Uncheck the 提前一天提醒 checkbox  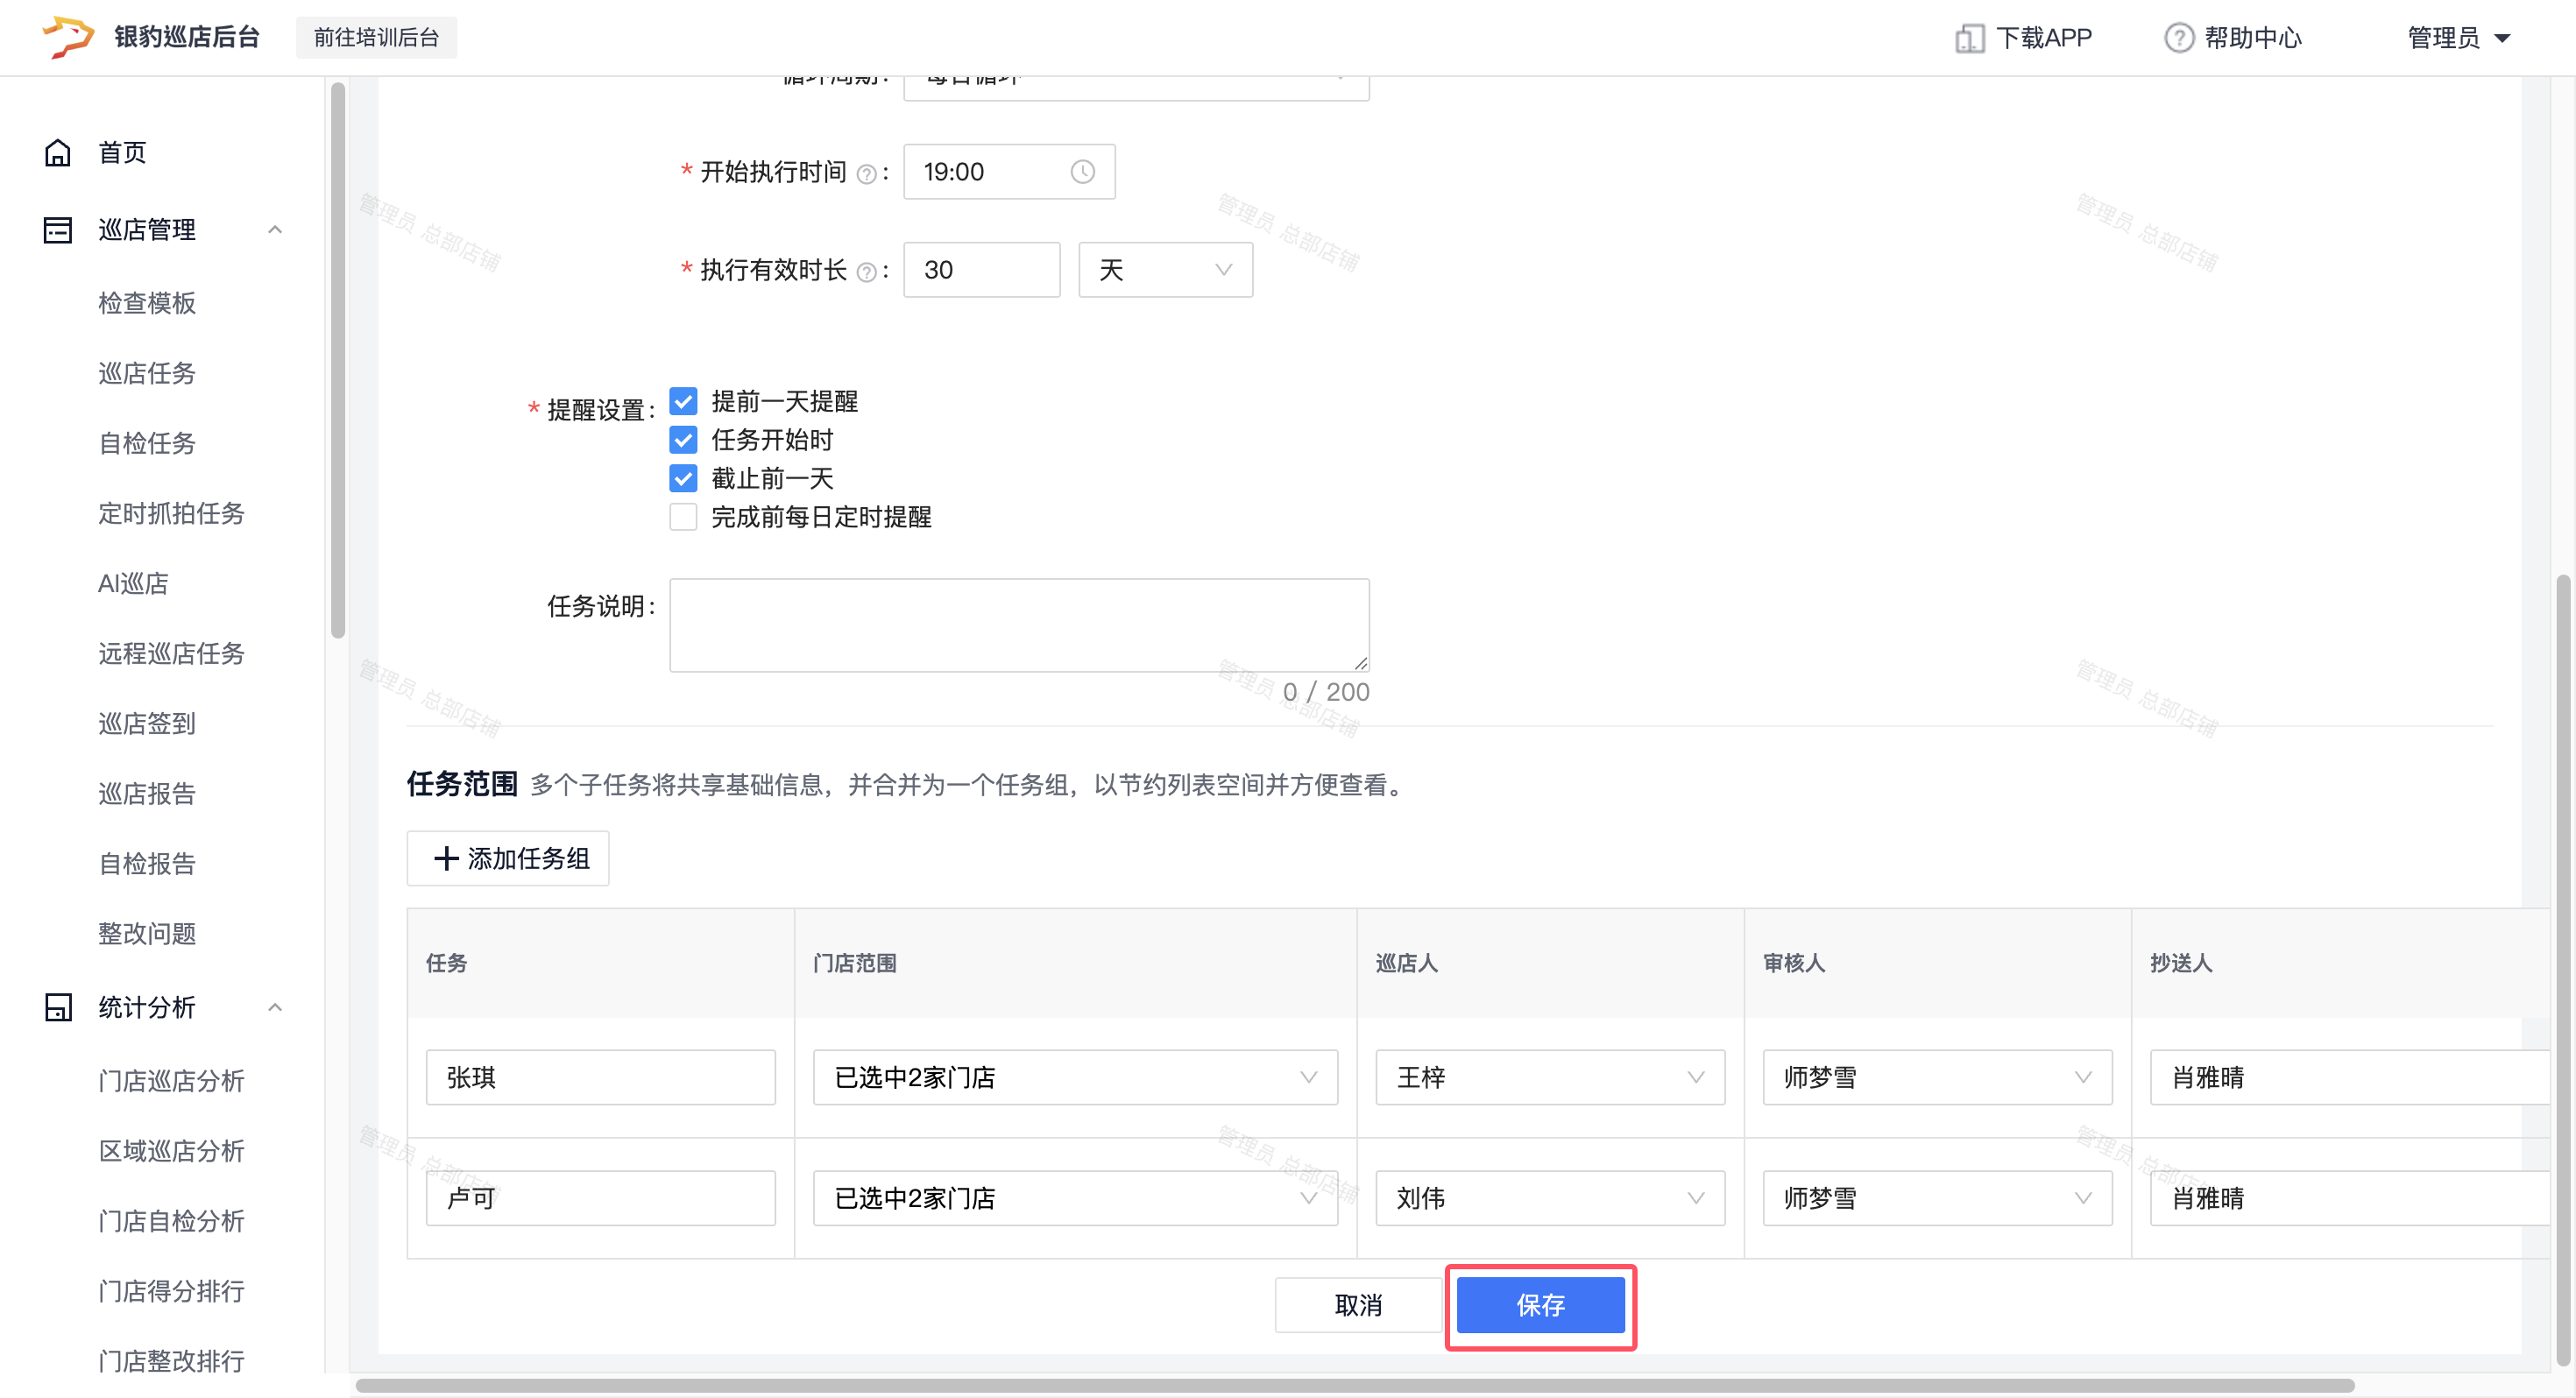[x=683, y=401]
